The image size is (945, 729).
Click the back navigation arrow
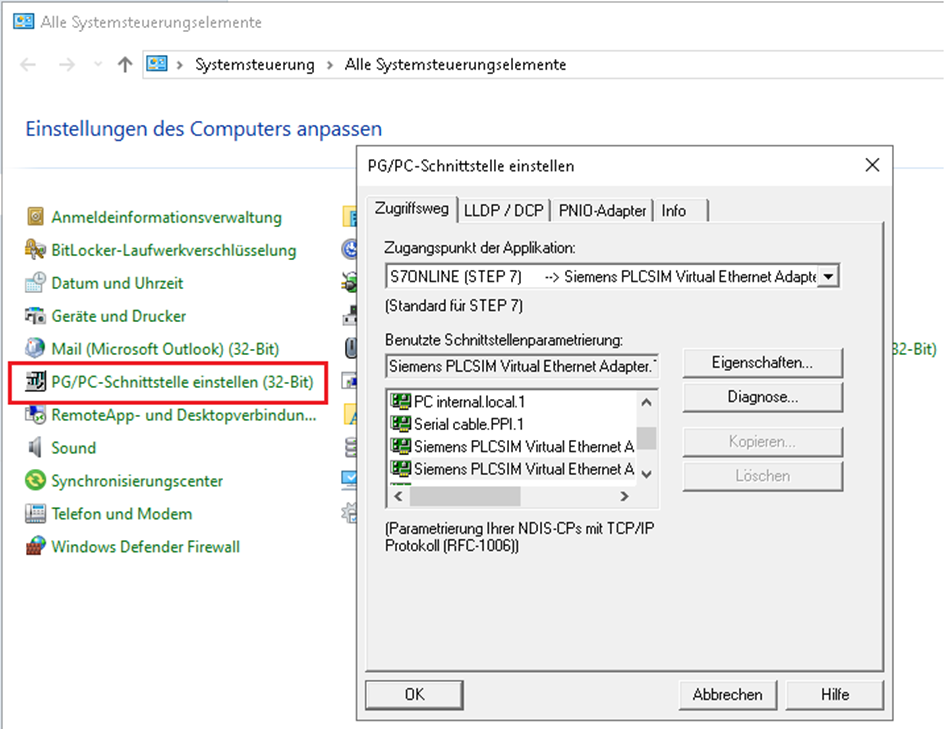pyautogui.click(x=28, y=64)
